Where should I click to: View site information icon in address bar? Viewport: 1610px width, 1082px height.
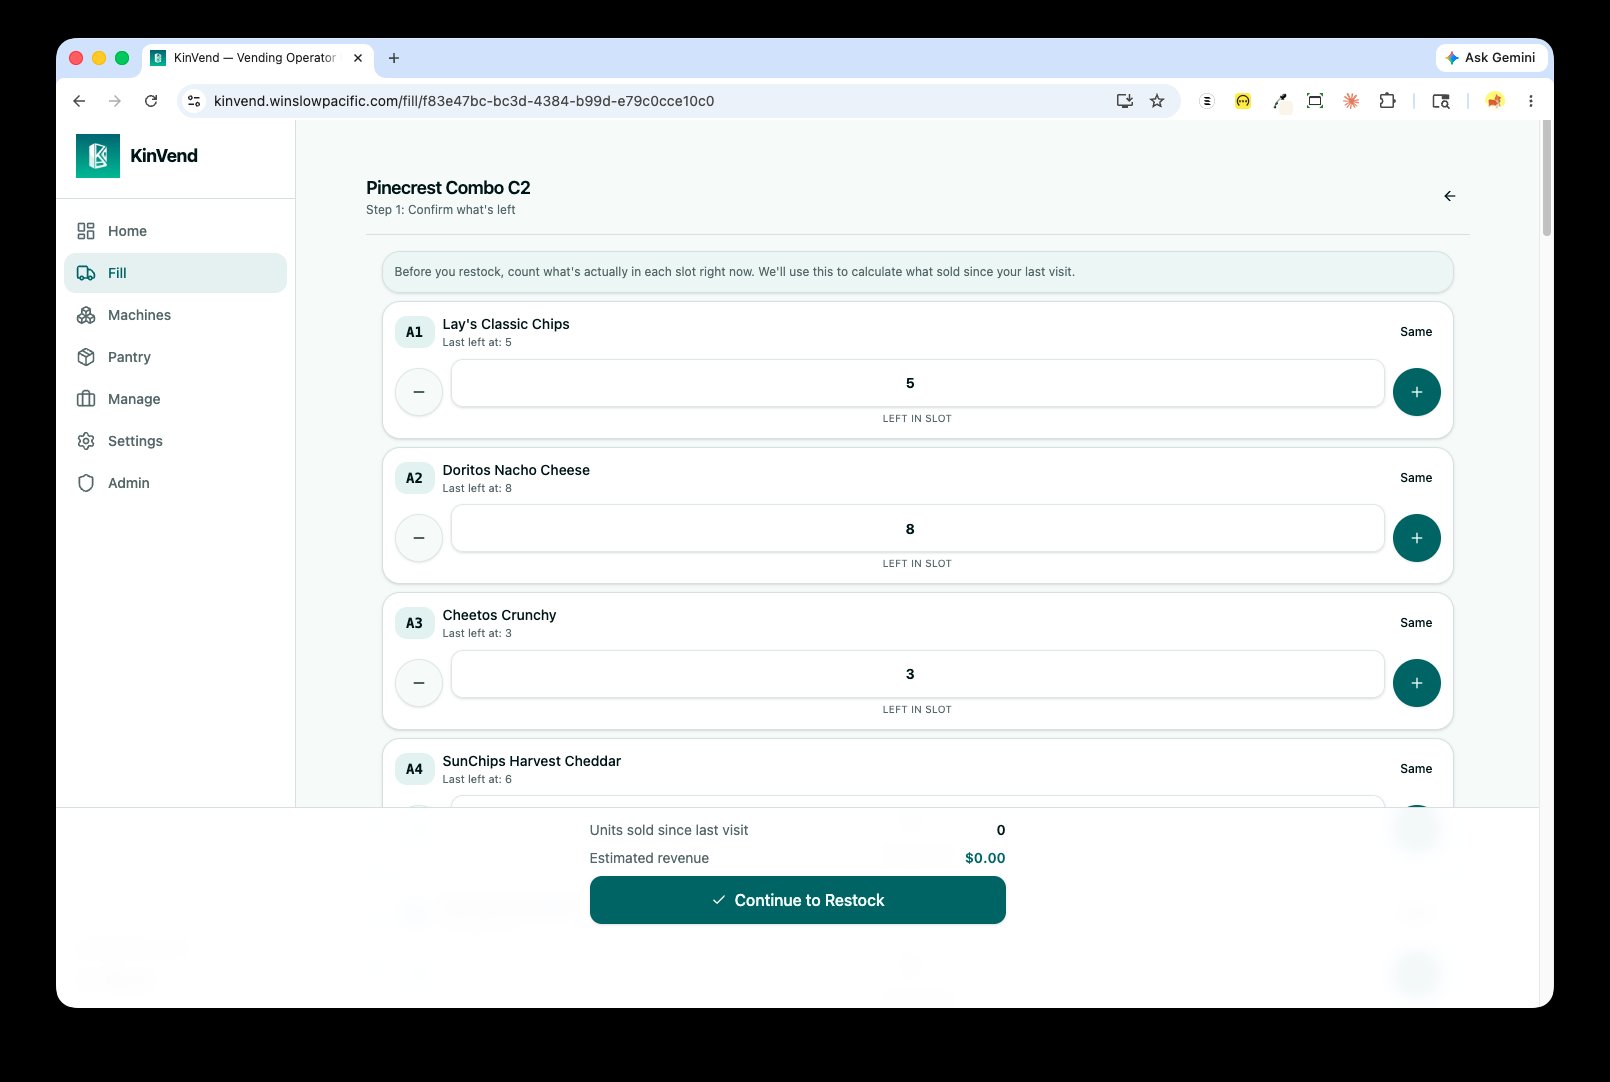tap(195, 101)
